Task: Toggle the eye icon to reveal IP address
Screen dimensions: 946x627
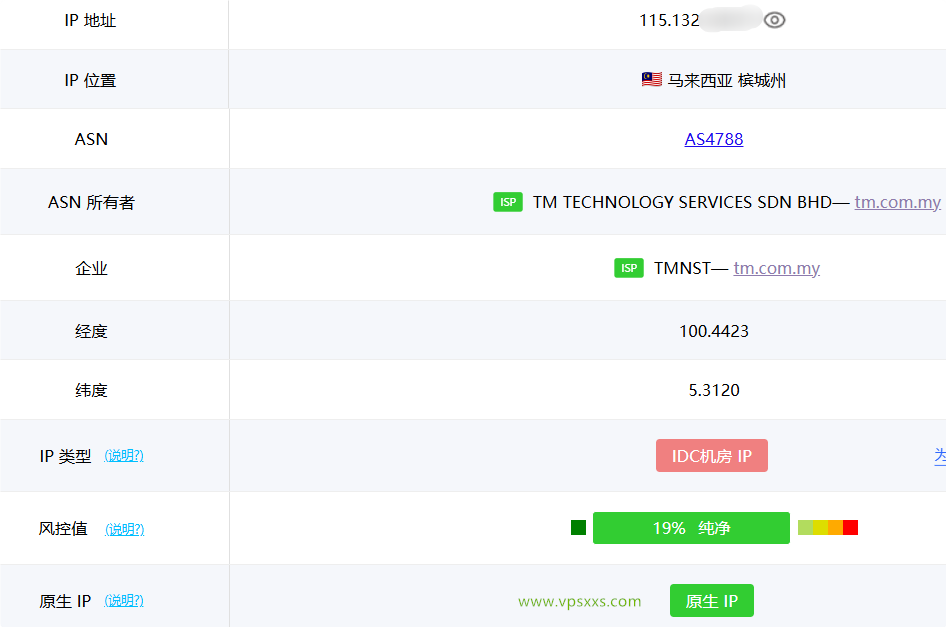Action: pyautogui.click(x=774, y=20)
